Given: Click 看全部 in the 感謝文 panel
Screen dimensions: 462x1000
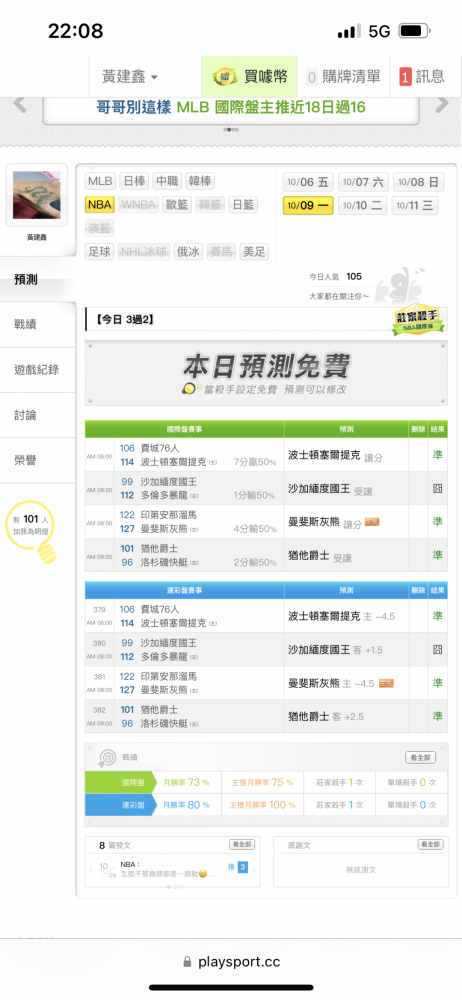Looking at the screenshot, I should (x=430, y=844).
